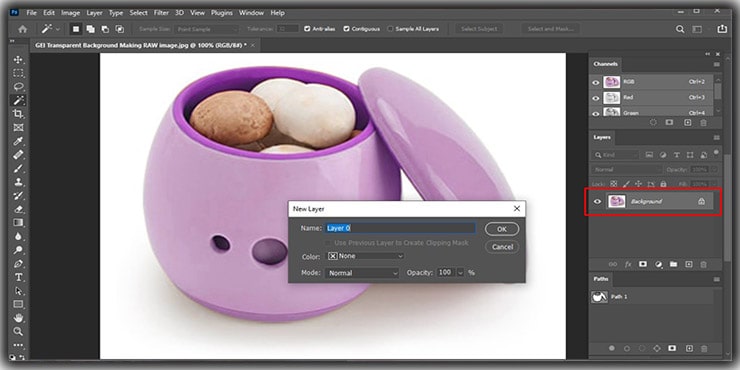The width and height of the screenshot is (740, 370).
Task: Open Color dropdown in New Layer dialog
Action: 366,256
